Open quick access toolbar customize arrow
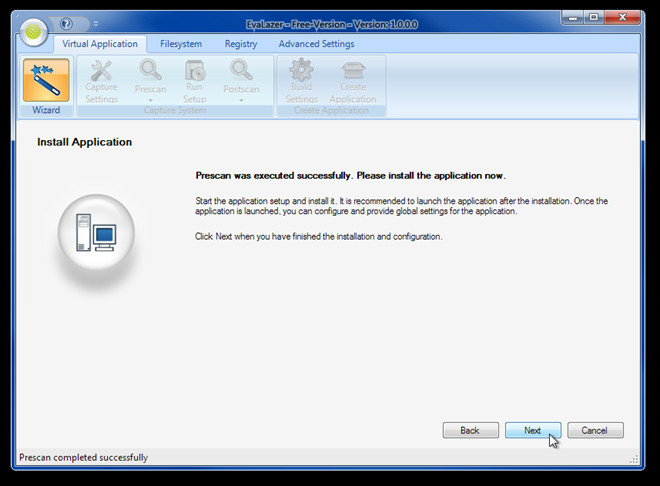The image size is (660, 486). click(x=96, y=24)
